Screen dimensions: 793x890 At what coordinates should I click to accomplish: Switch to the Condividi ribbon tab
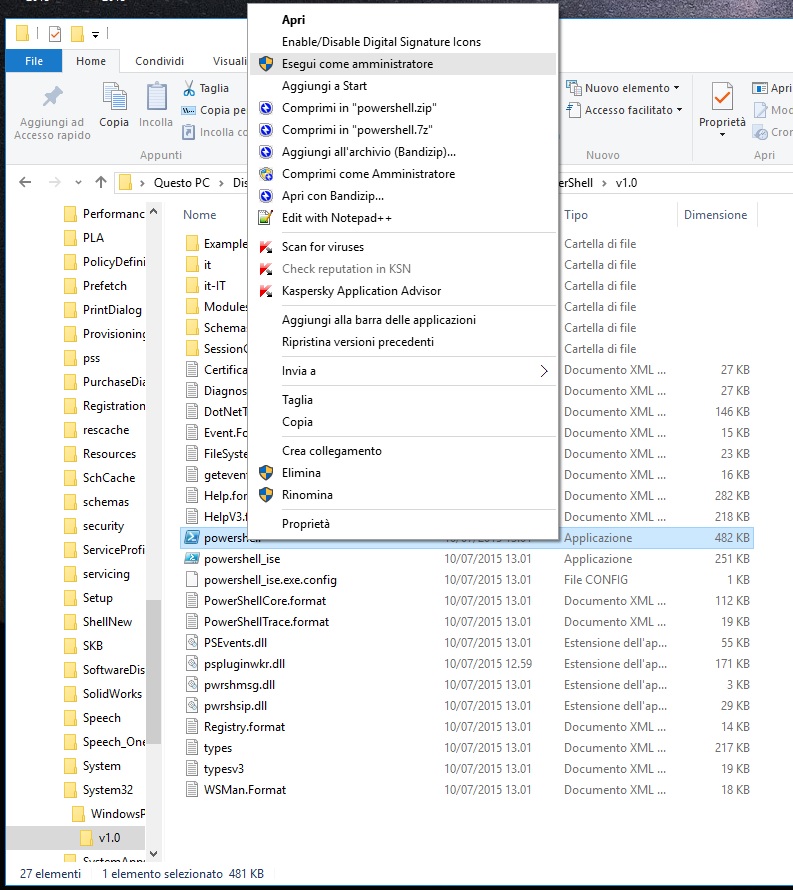coord(159,61)
